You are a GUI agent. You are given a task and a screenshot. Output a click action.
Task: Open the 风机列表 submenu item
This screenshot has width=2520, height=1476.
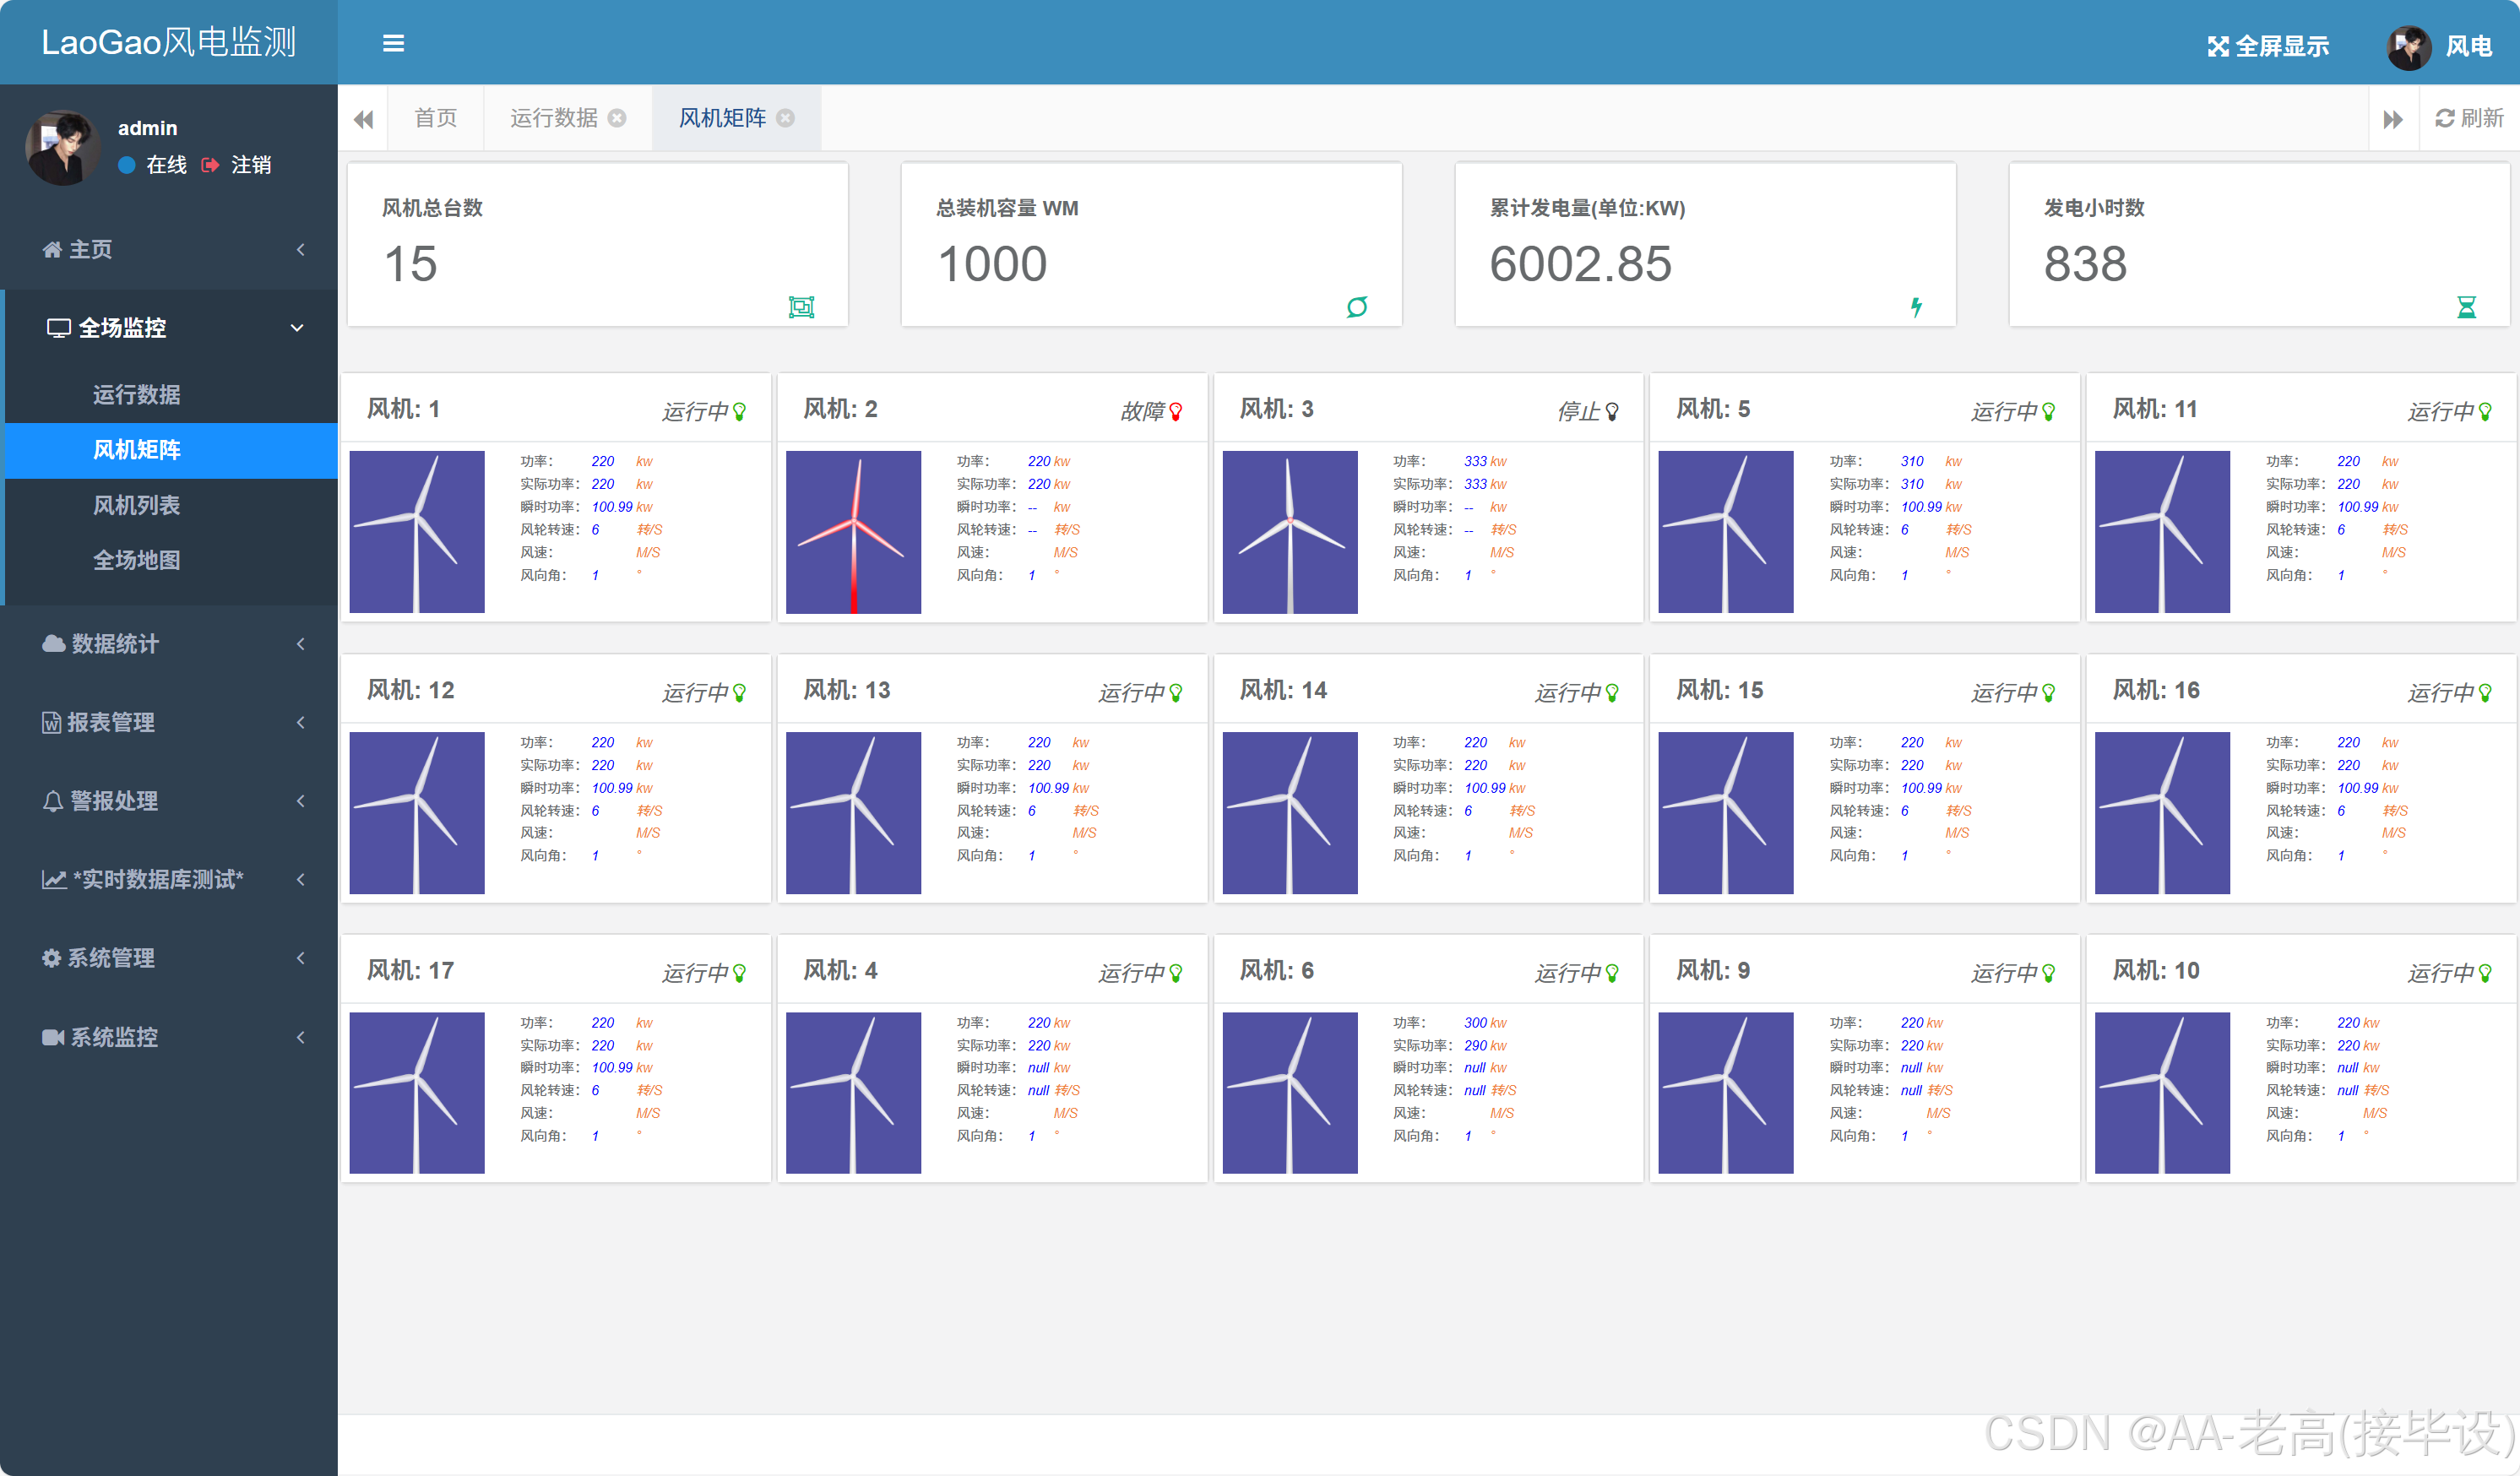pyautogui.click(x=137, y=505)
